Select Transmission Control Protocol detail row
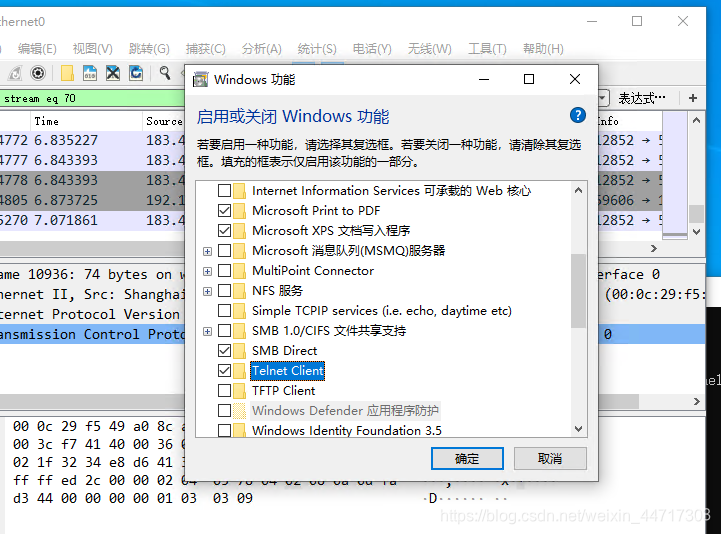Screen dimensions: 721x534 coord(92,334)
